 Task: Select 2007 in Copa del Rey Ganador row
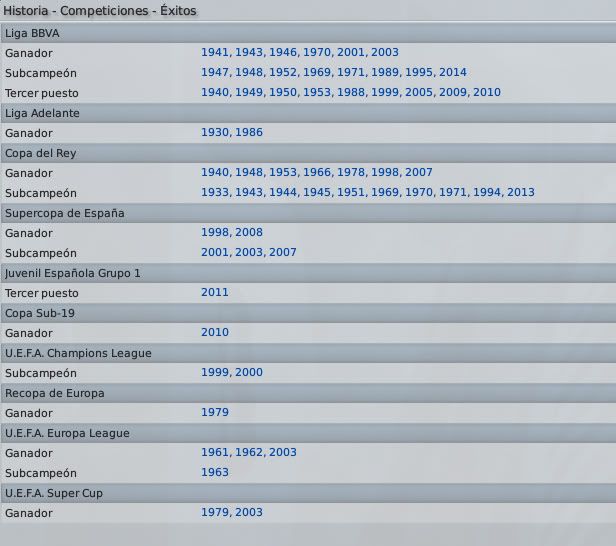tap(419, 172)
